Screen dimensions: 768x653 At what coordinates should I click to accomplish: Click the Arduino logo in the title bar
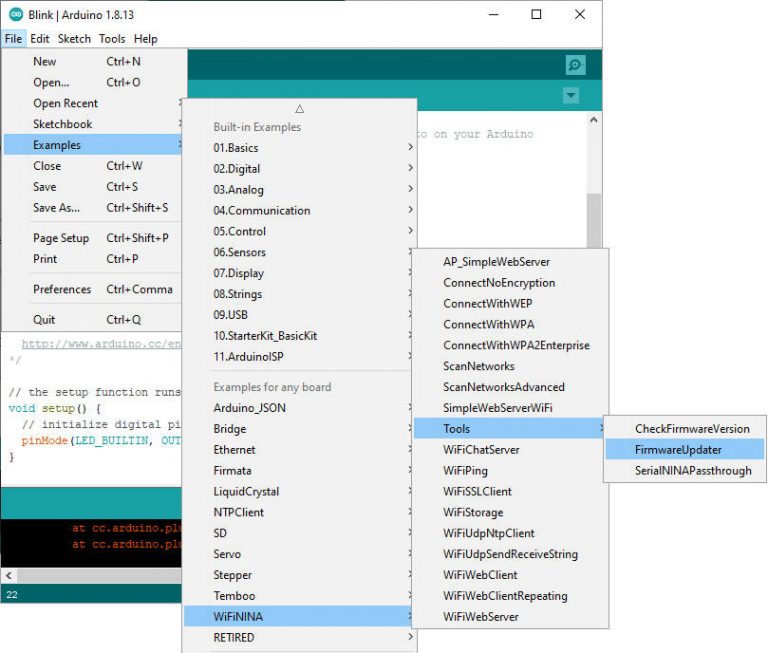point(16,15)
